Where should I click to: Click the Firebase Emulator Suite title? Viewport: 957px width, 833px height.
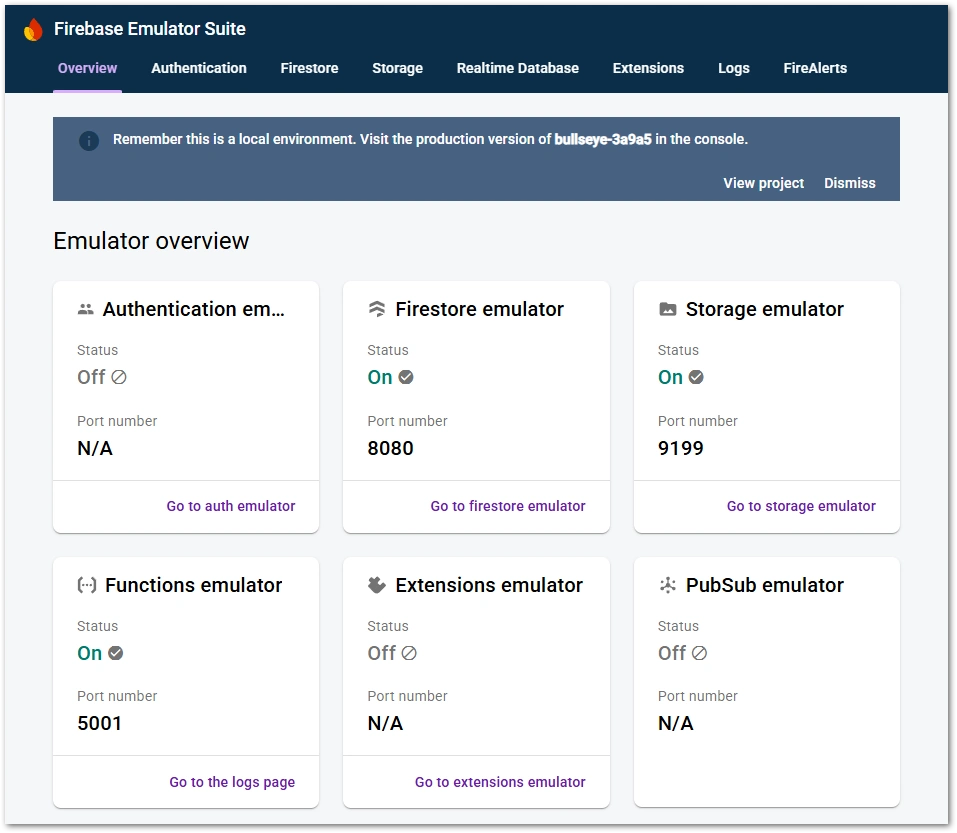click(150, 29)
